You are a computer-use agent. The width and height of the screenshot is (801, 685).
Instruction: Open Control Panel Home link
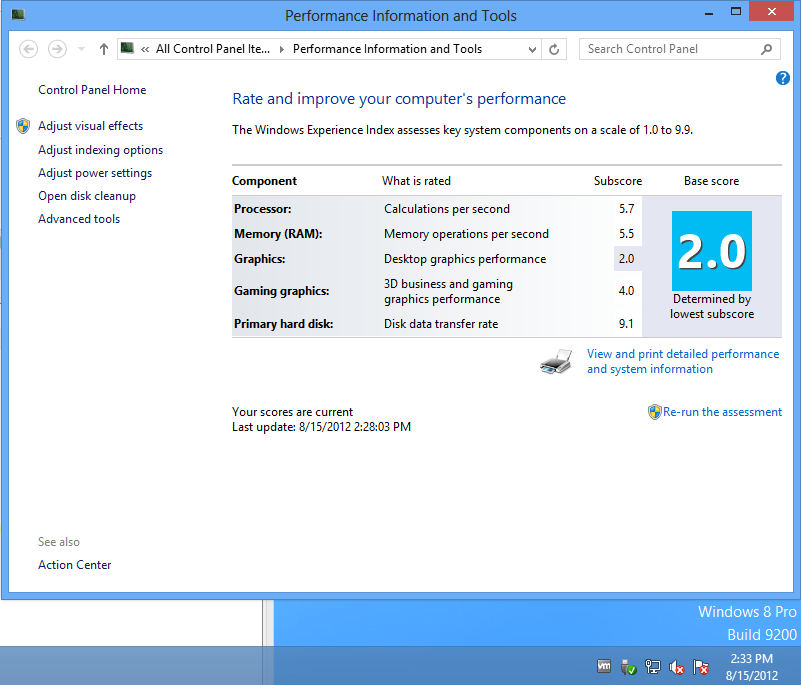92,90
